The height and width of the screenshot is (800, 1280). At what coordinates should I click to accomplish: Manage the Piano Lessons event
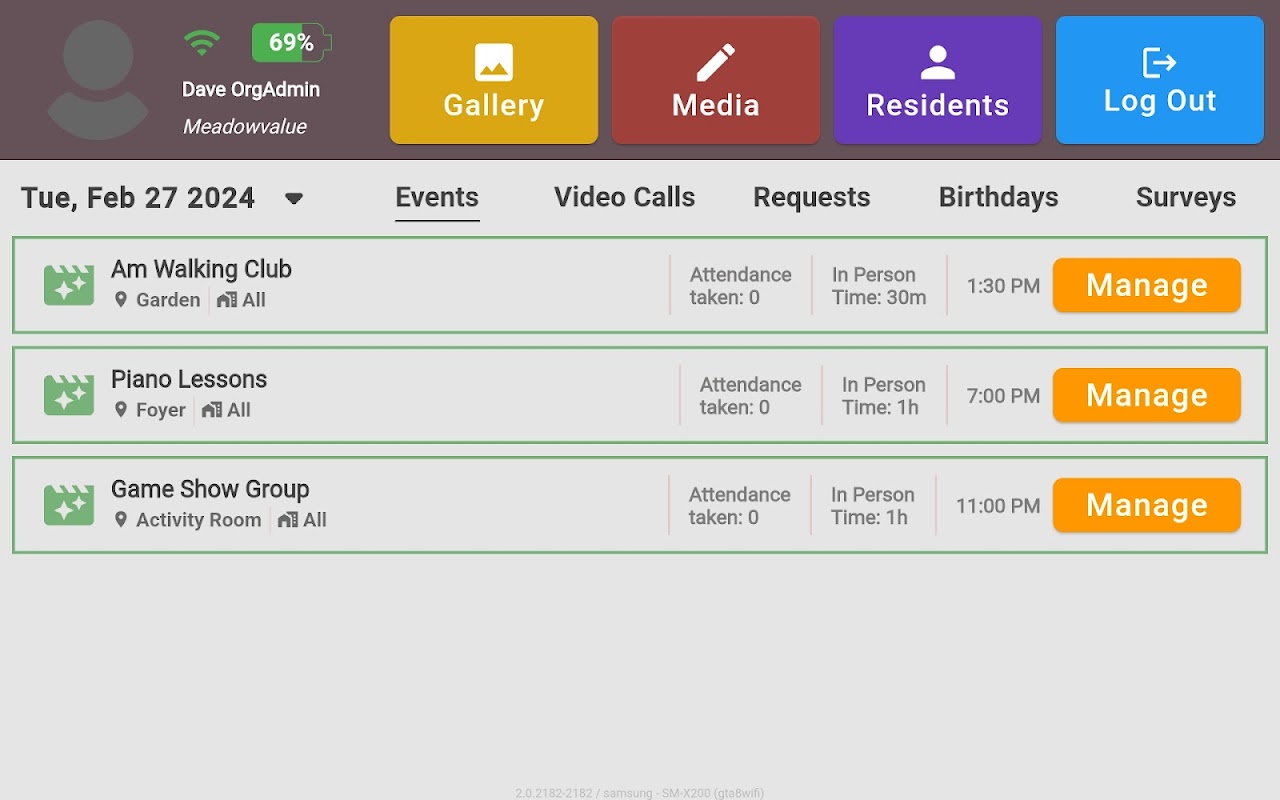coord(1146,395)
